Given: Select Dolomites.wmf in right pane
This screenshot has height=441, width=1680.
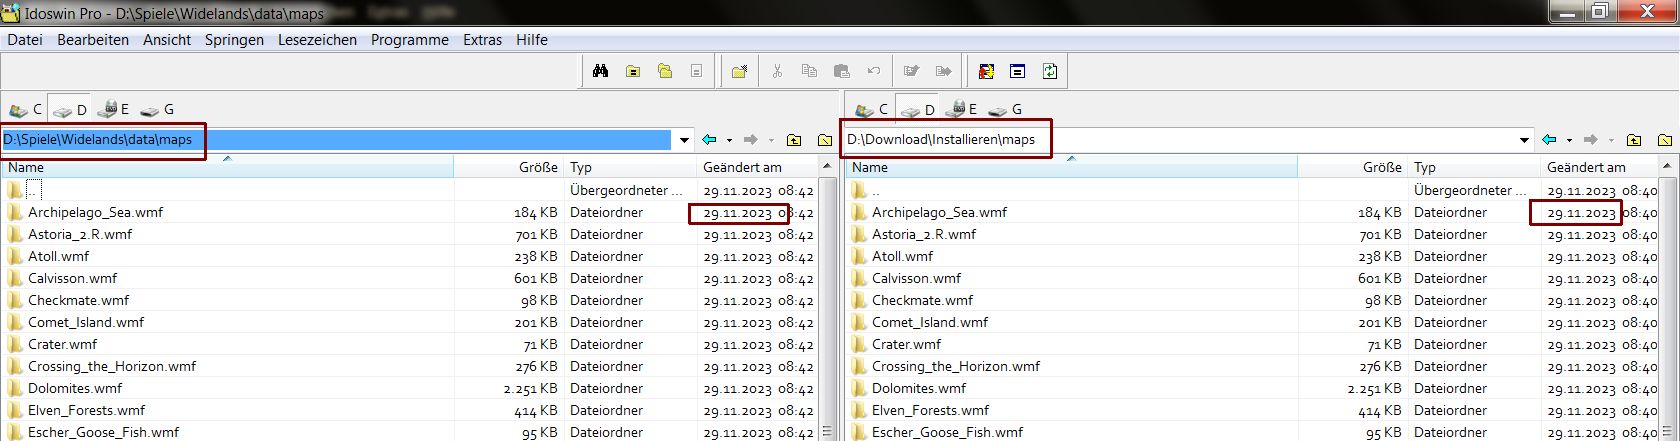Looking at the screenshot, I should tap(919, 388).
